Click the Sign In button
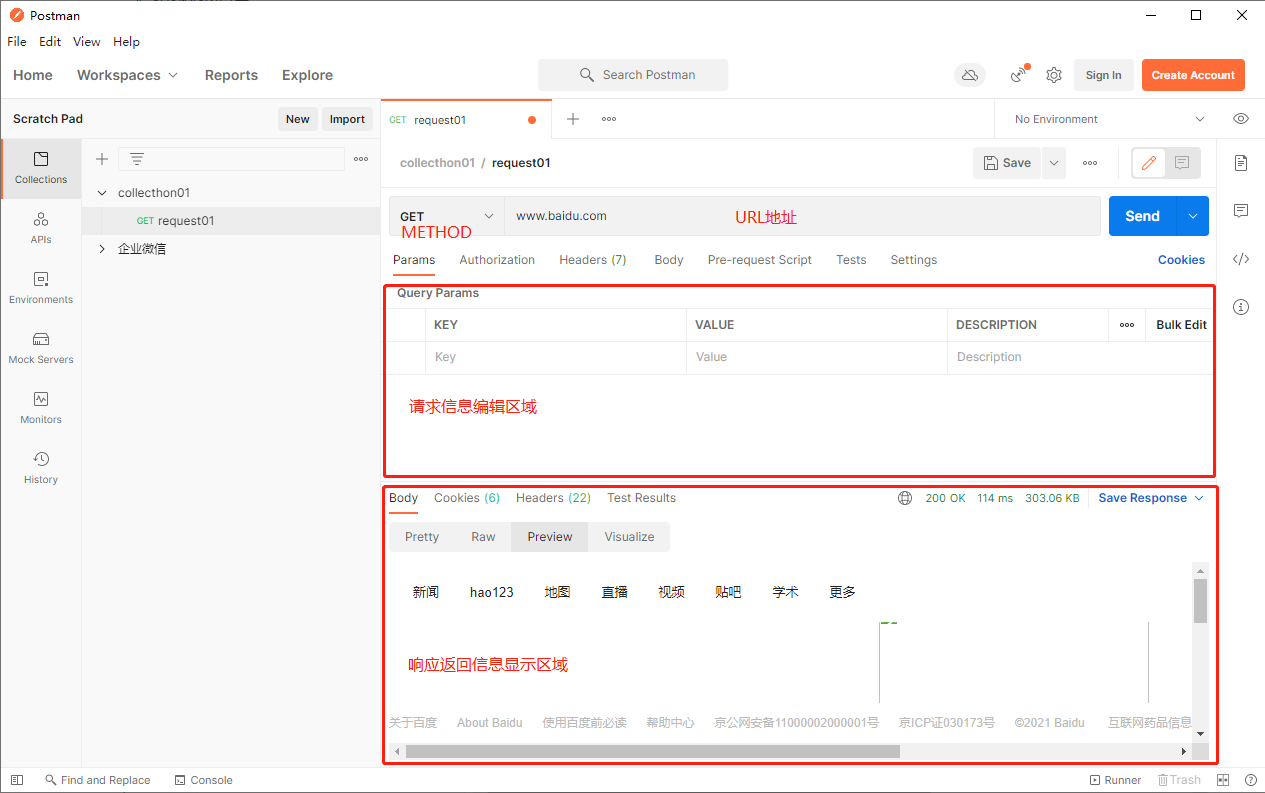1265x793 pixels. (x=1103, y=75)
